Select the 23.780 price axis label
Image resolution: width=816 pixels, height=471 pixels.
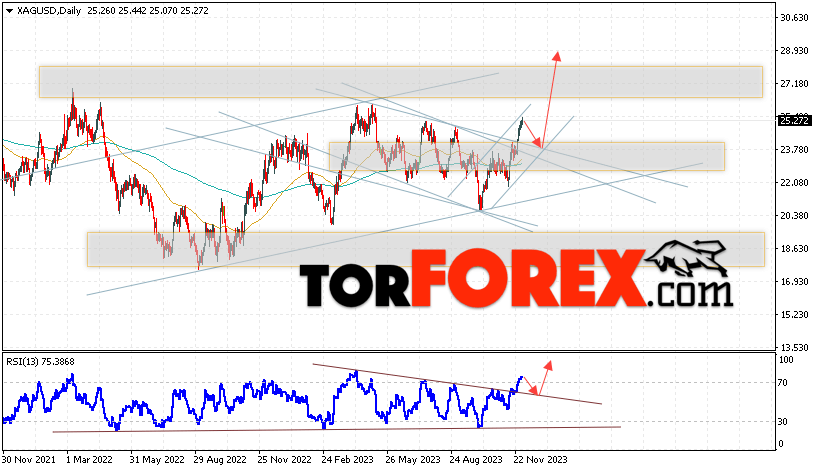click(794, 150)
